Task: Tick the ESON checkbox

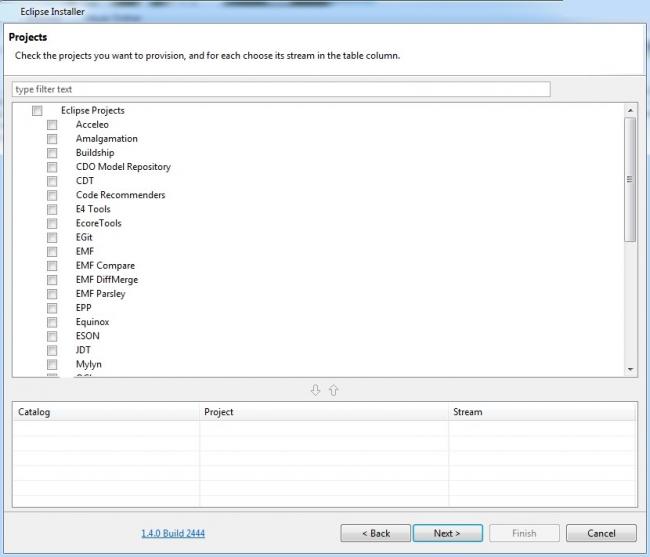Action: [52, 336]
